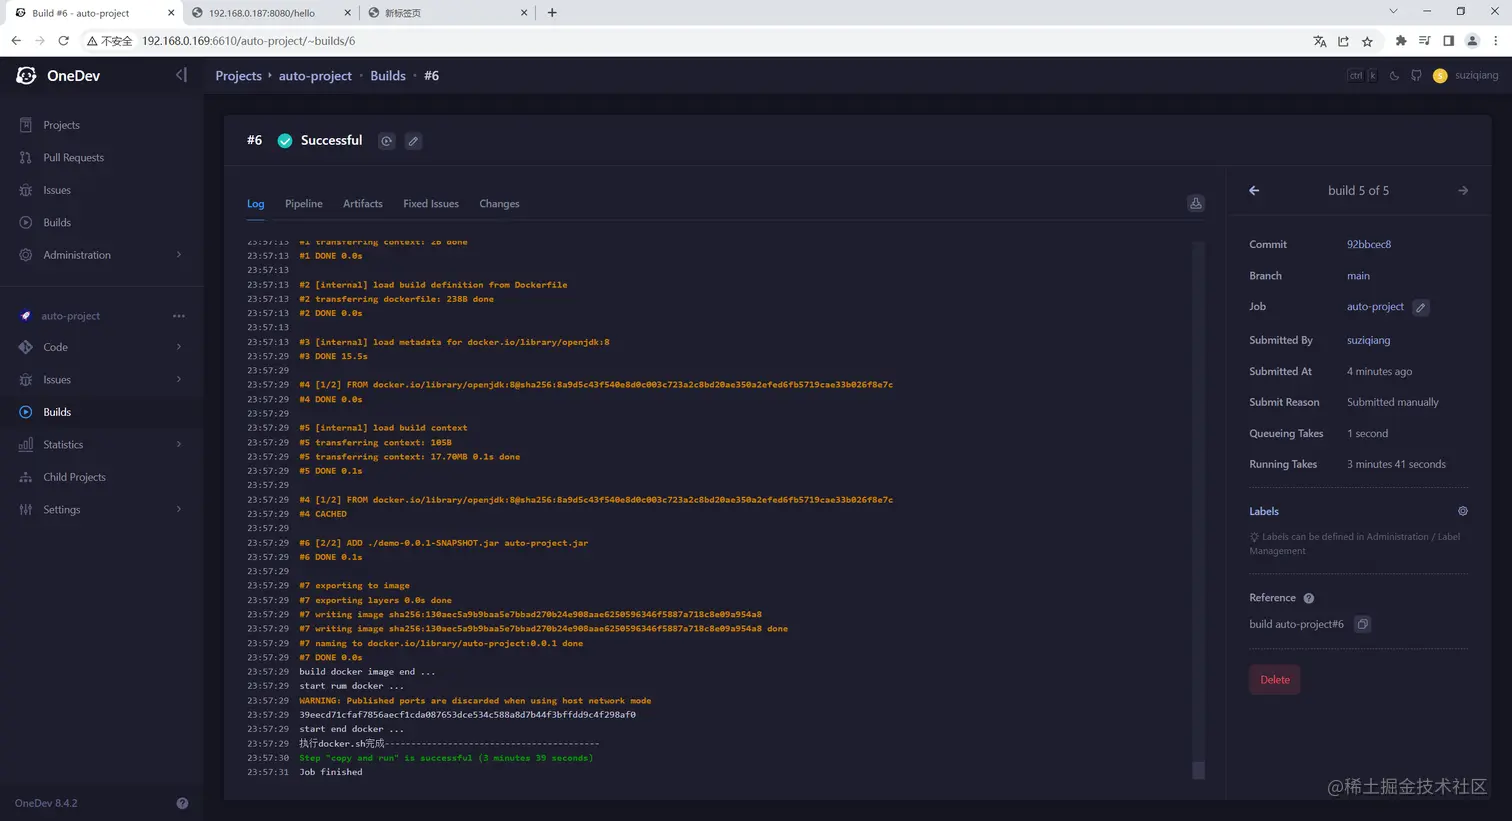Open the Chrome translate page icon
Image resolution: width=1512 pixels, height=821 pixels.
tap(1320, 41)
